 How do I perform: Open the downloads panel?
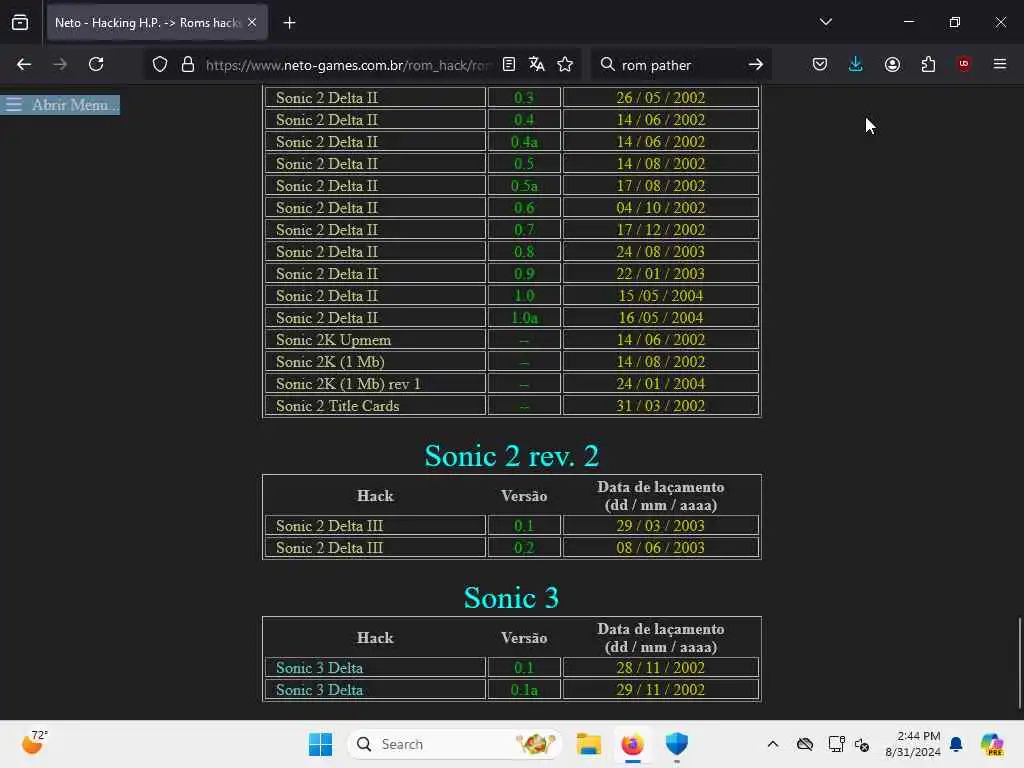click(x=856, y=64)
